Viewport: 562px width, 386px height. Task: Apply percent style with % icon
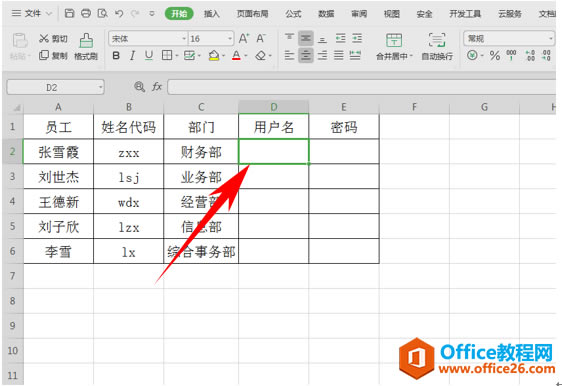(x=495, y=55)
